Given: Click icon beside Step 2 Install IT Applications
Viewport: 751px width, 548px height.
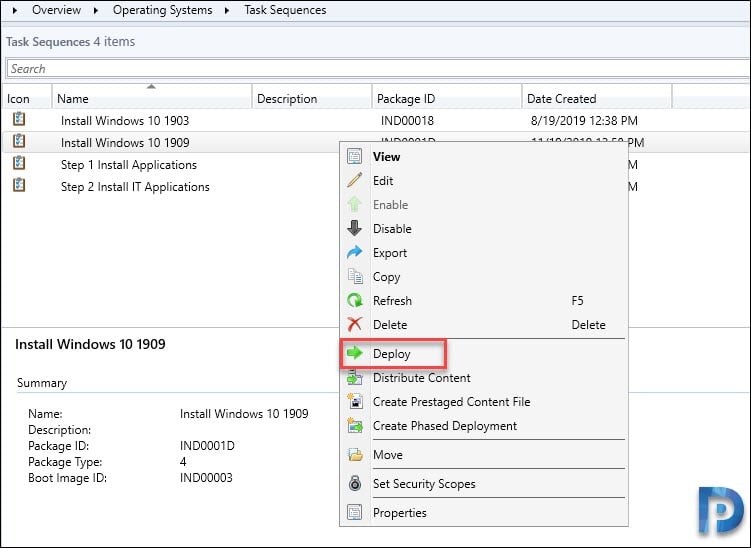Looking at the screenshot, I should (19, 185).
